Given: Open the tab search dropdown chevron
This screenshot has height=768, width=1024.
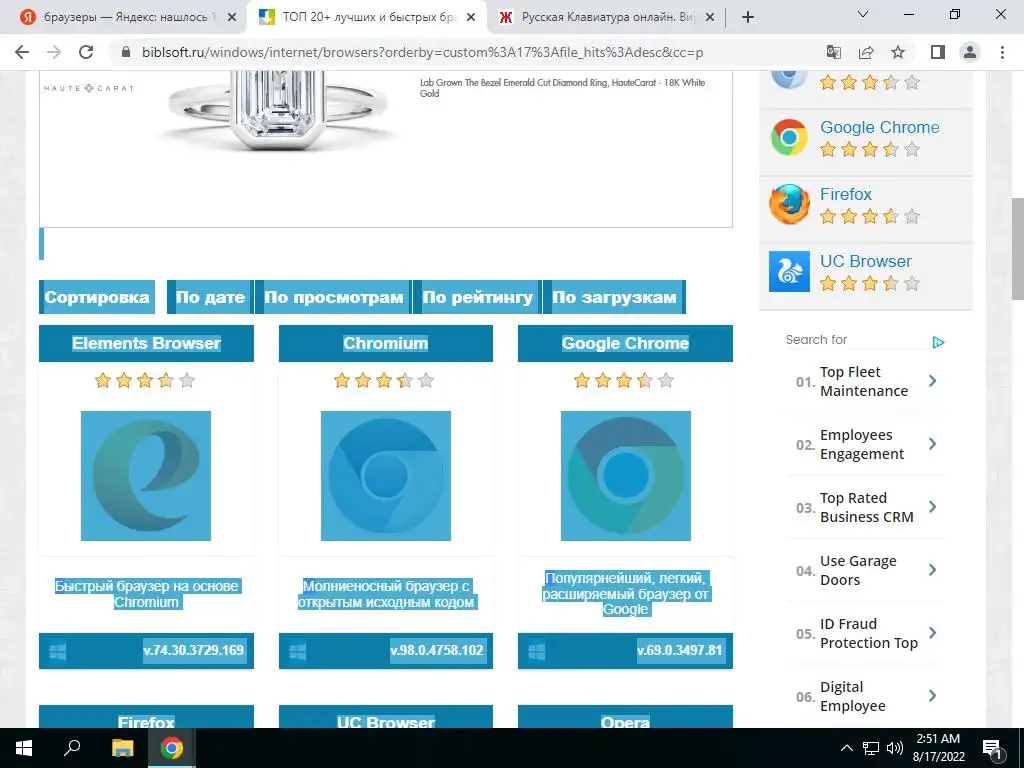Looking at the screenshot, I should click(x=863, y=14).
